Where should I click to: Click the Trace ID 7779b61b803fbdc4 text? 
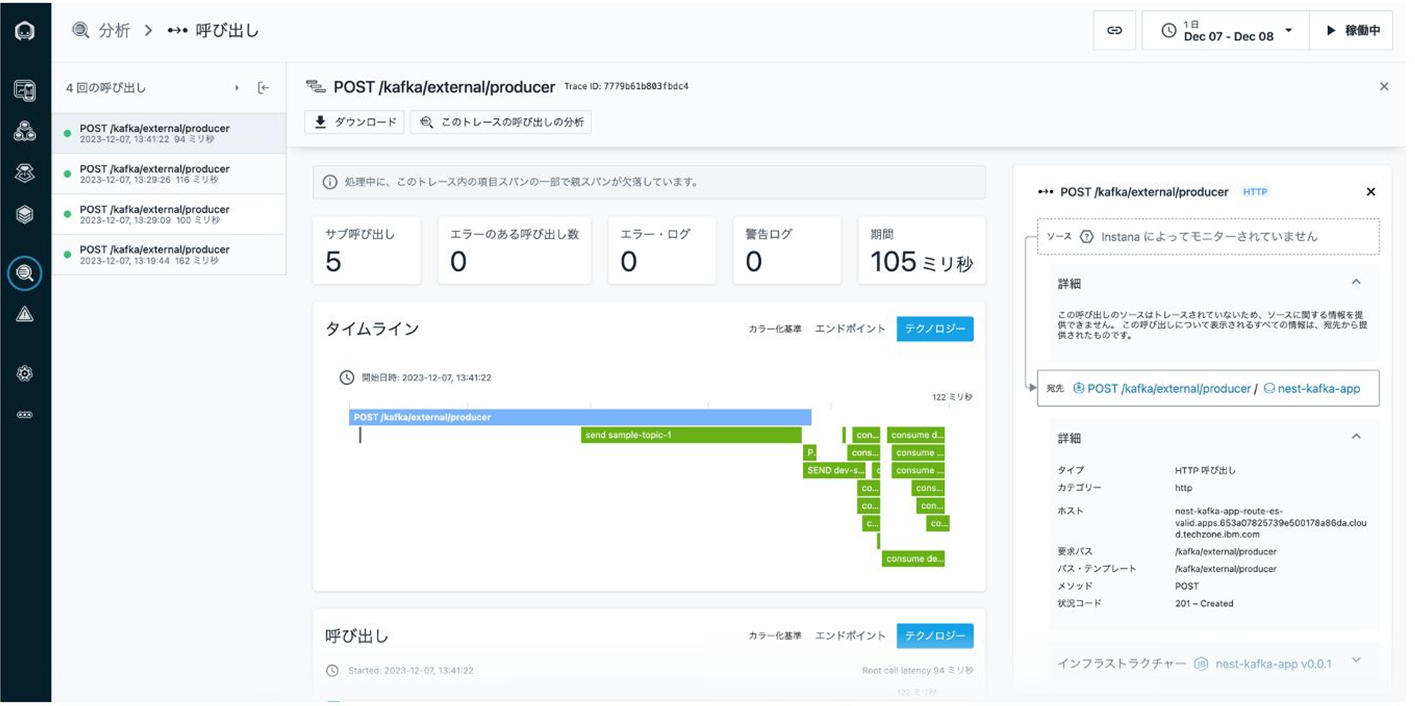pyautogui.click(x=626, y=87)
